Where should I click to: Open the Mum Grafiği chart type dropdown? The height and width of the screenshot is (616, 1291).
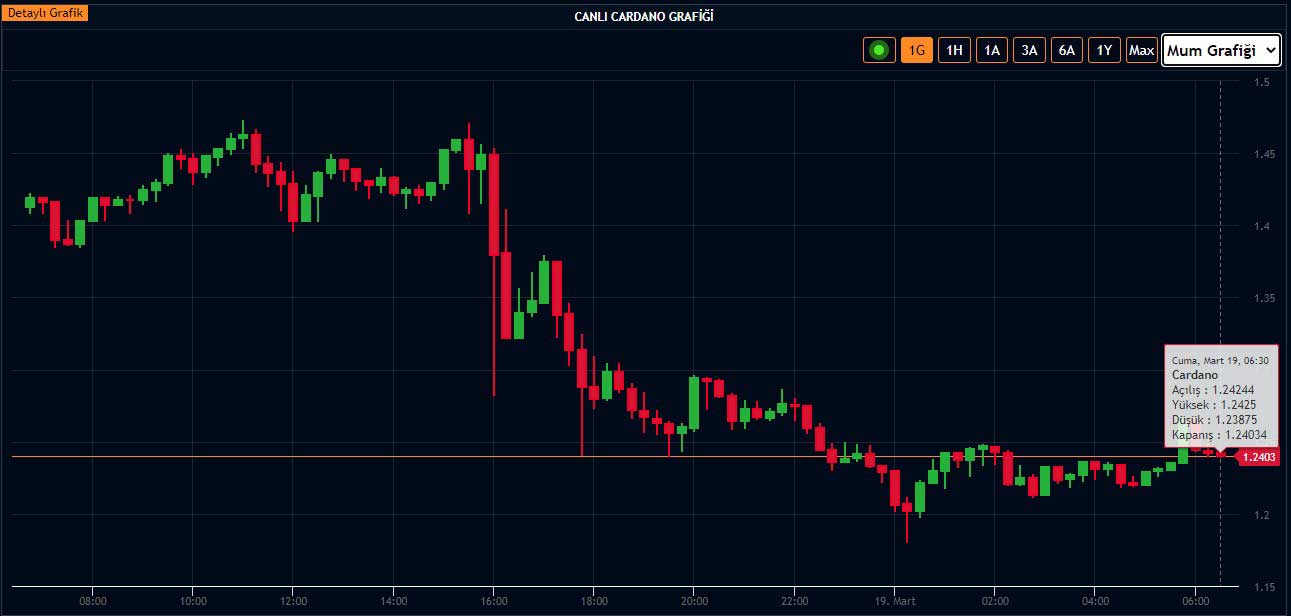click(1222, 50)
